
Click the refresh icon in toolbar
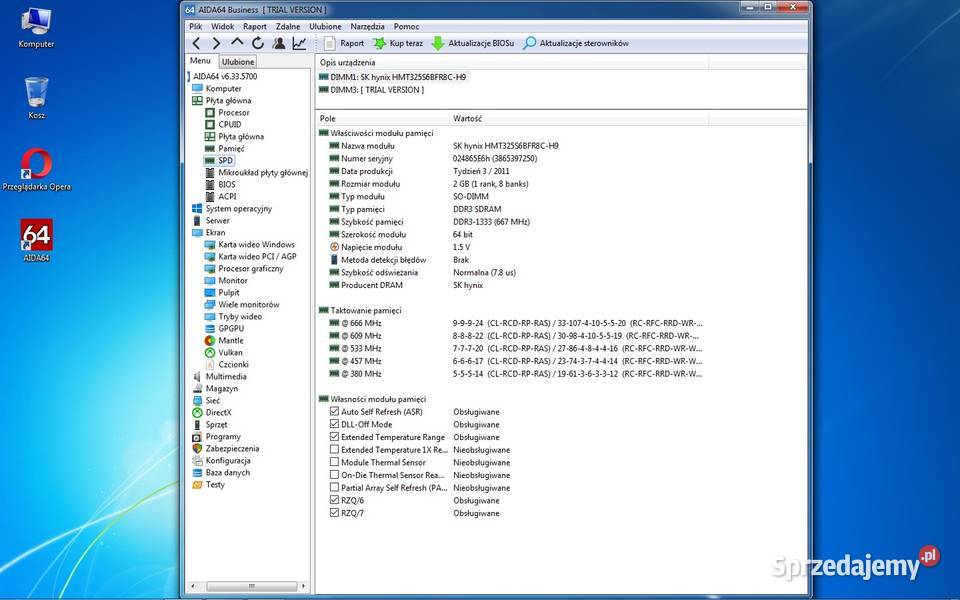[258, 43]
